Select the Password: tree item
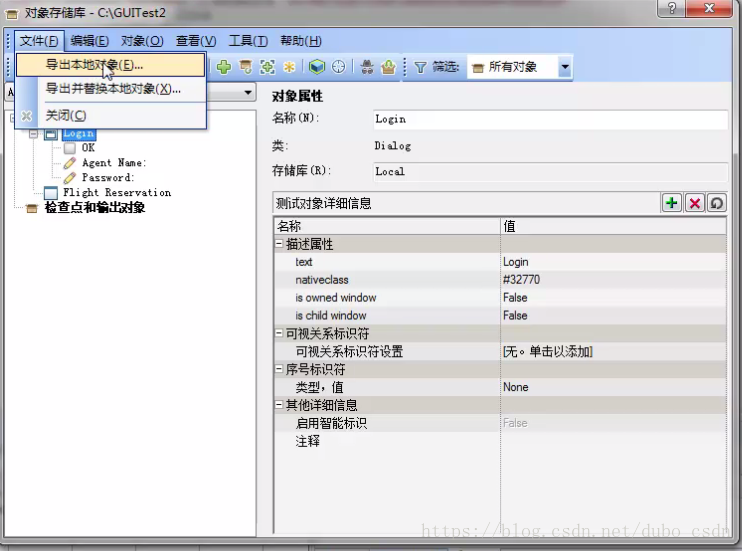The width and height of the screenshot is (742, 551). (108, 178)
